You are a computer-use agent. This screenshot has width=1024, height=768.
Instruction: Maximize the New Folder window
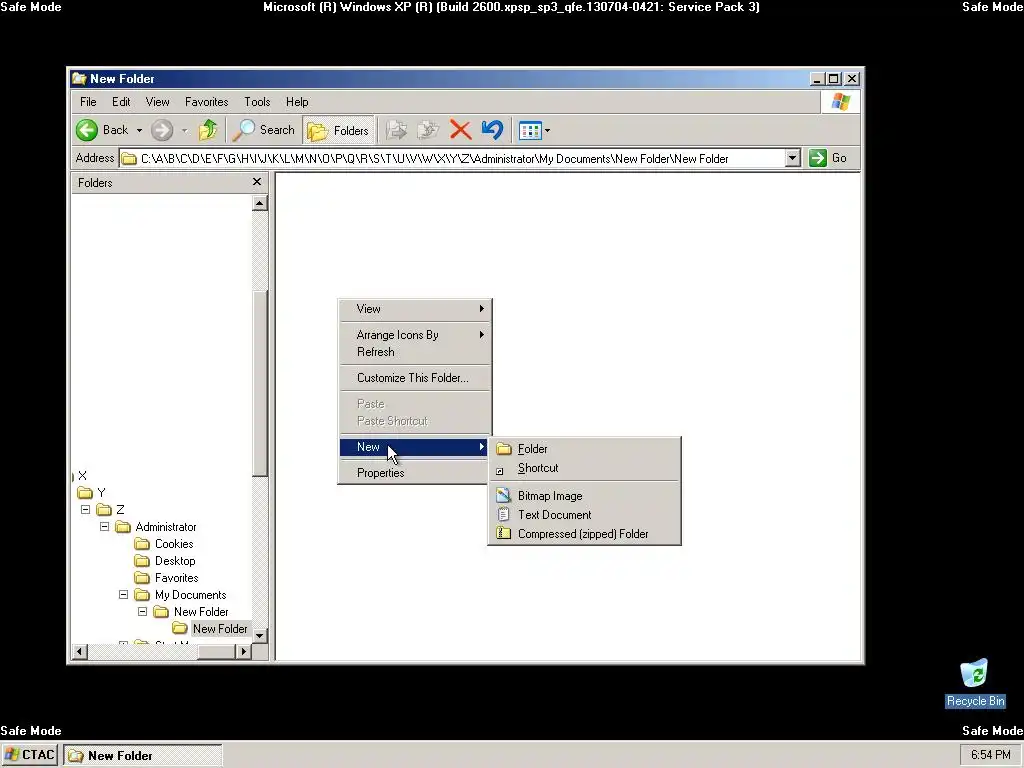click(834, 79)
